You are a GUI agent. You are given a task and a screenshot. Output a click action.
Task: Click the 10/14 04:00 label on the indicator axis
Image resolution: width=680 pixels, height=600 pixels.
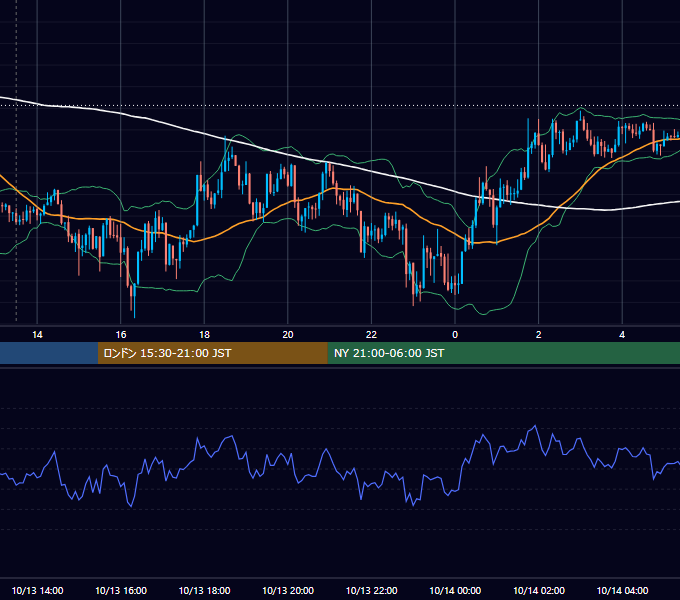pos(622,590)
